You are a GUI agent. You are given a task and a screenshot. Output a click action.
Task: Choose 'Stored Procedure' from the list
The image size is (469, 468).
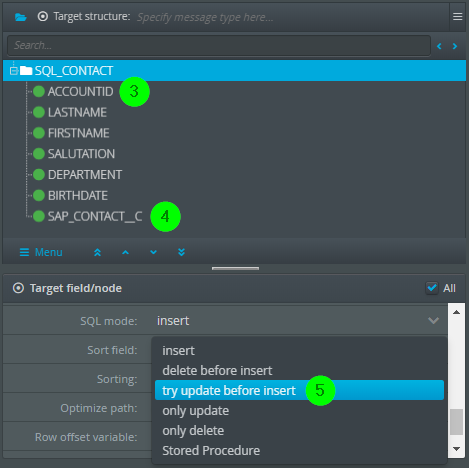tap(211, 451)
